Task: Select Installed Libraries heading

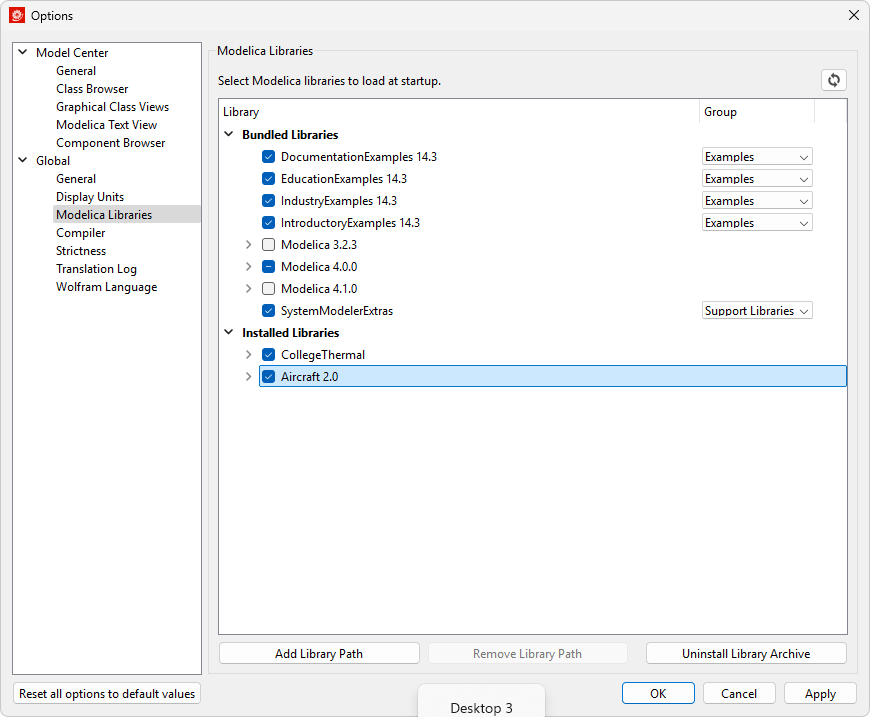Action: 291,332
